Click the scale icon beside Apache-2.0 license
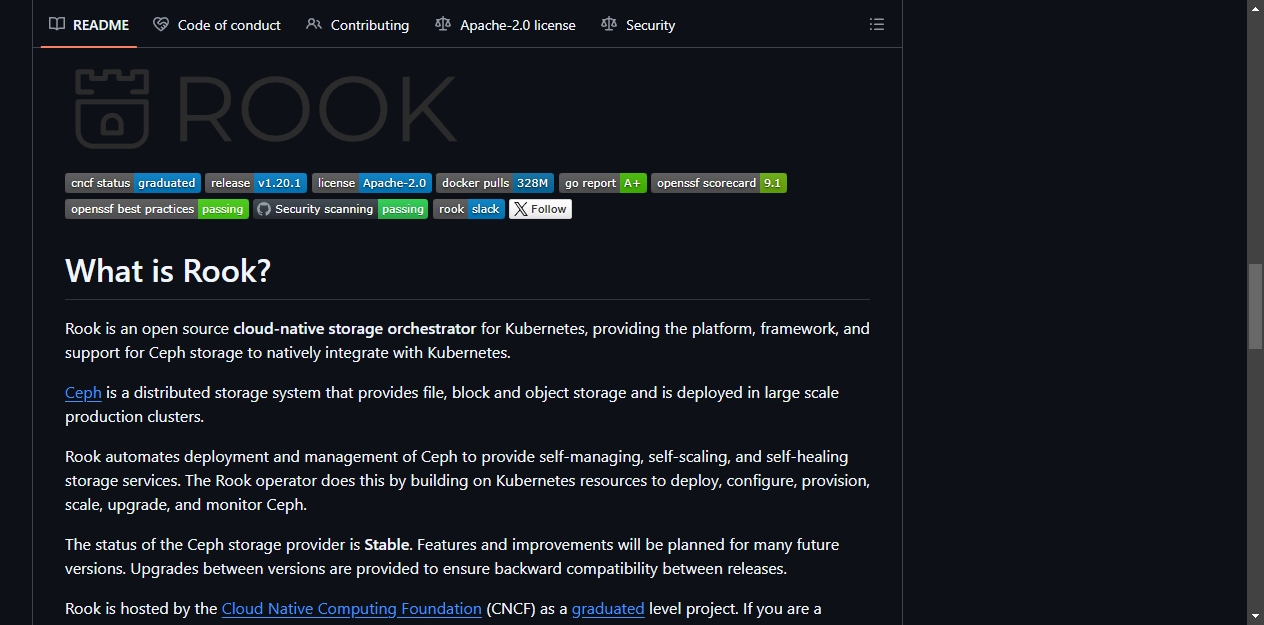Viewport: 1264px width, 625px height. point(443,24)
